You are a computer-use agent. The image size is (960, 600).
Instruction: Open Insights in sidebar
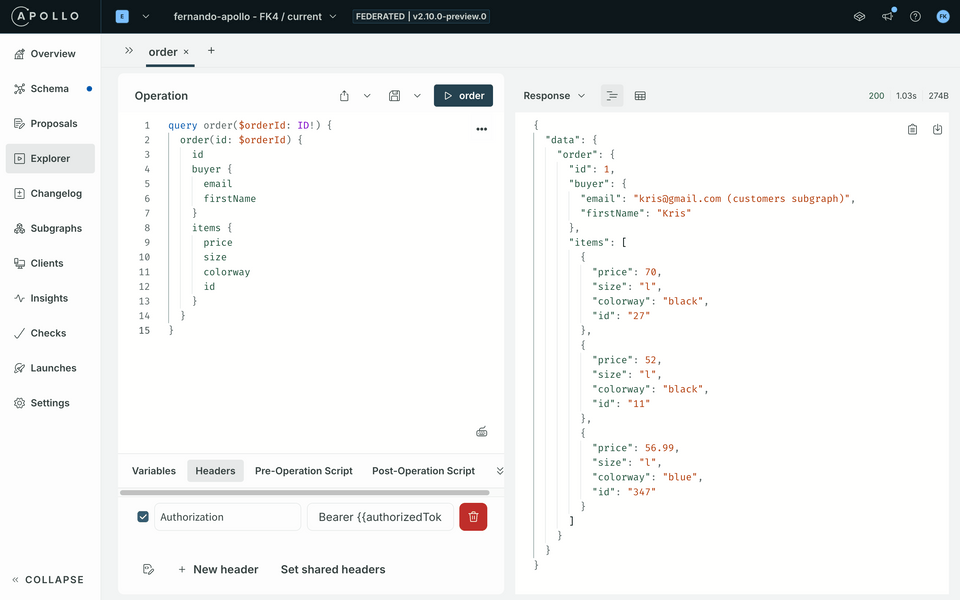[50, 298]
